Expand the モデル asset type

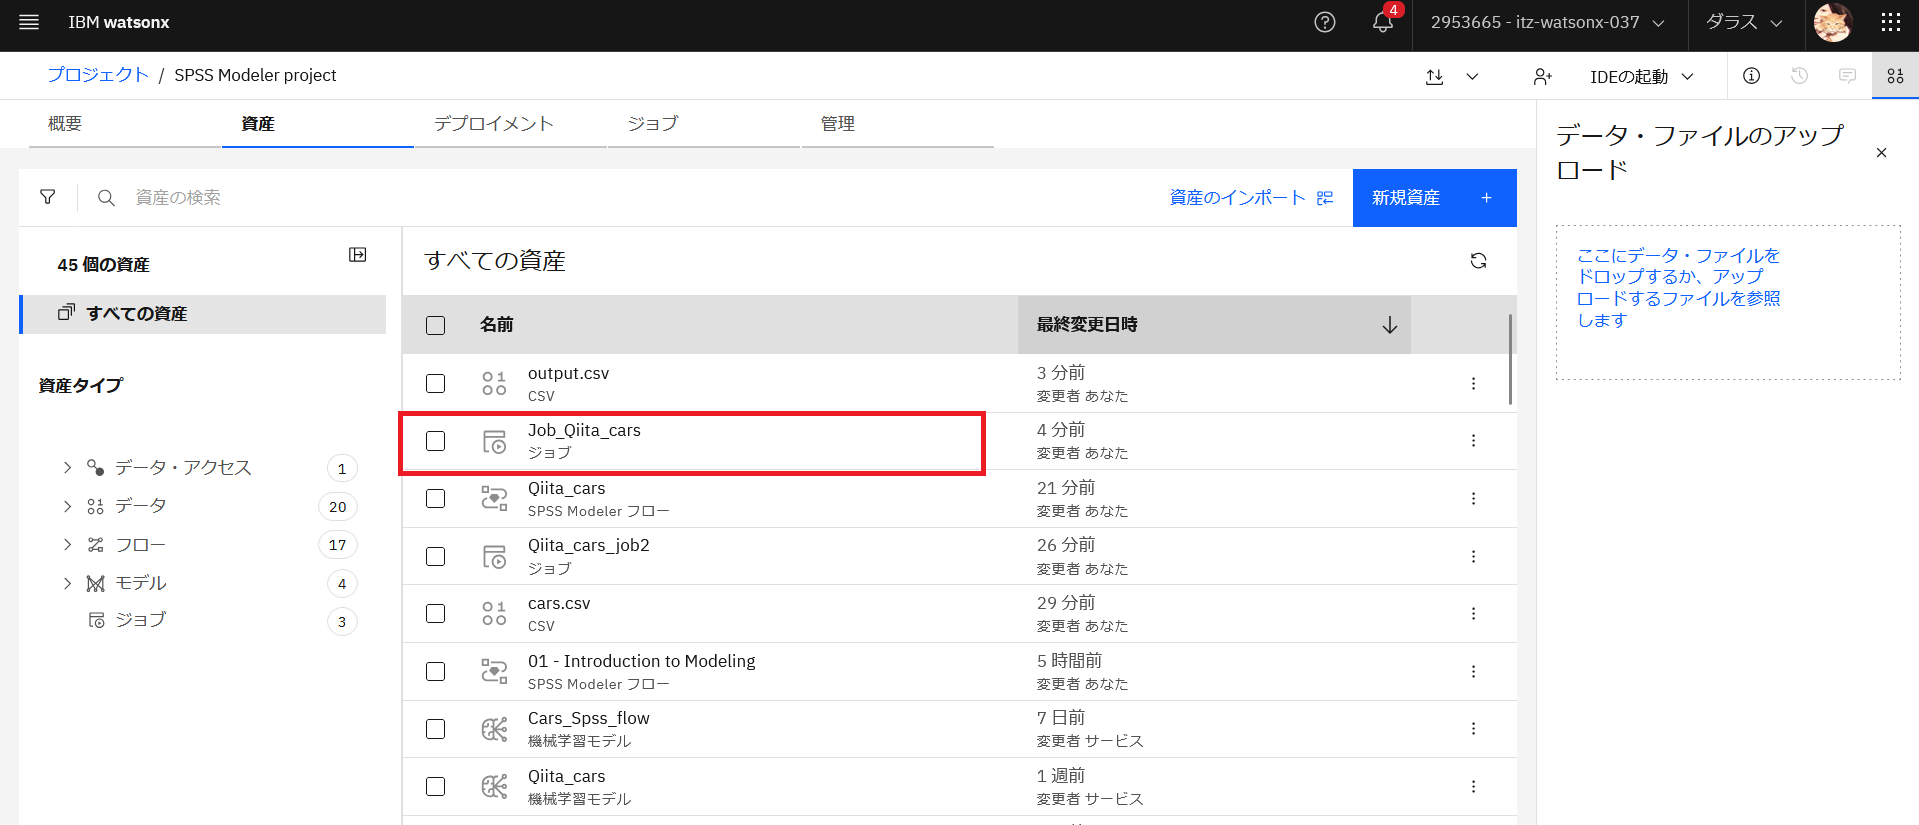click(x=67, y=583)
